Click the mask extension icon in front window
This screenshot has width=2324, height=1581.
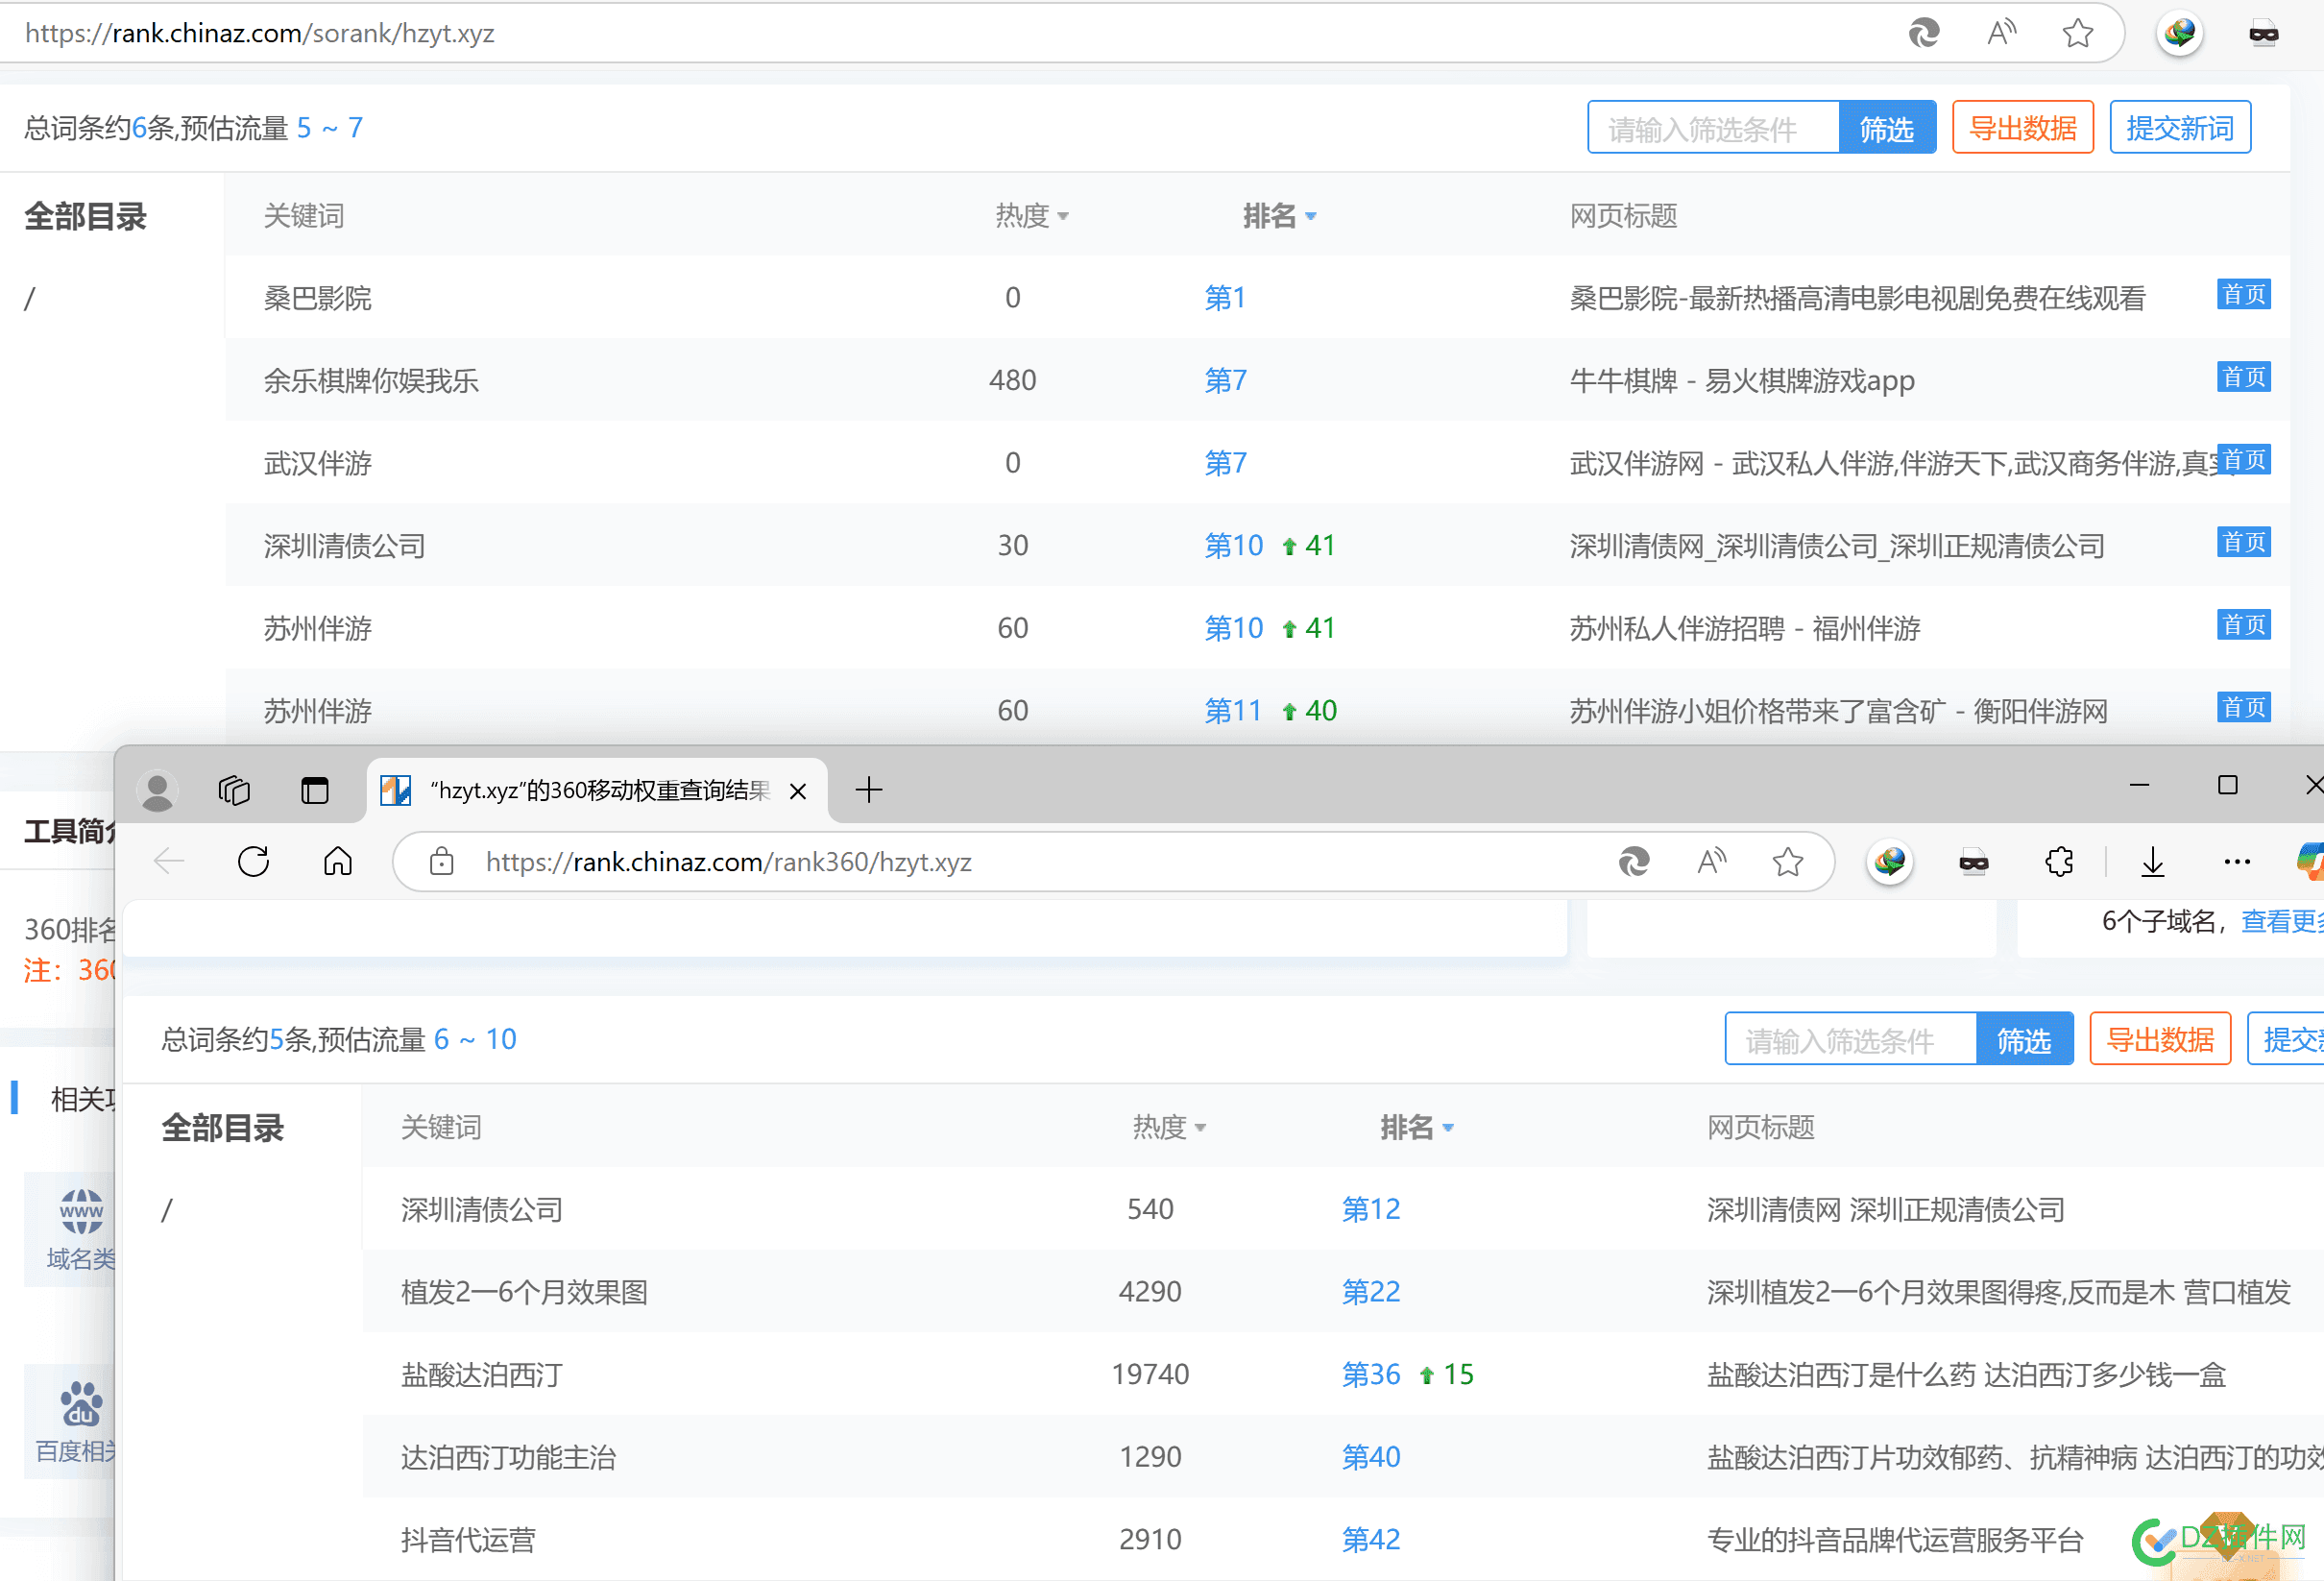(1973, 862)
